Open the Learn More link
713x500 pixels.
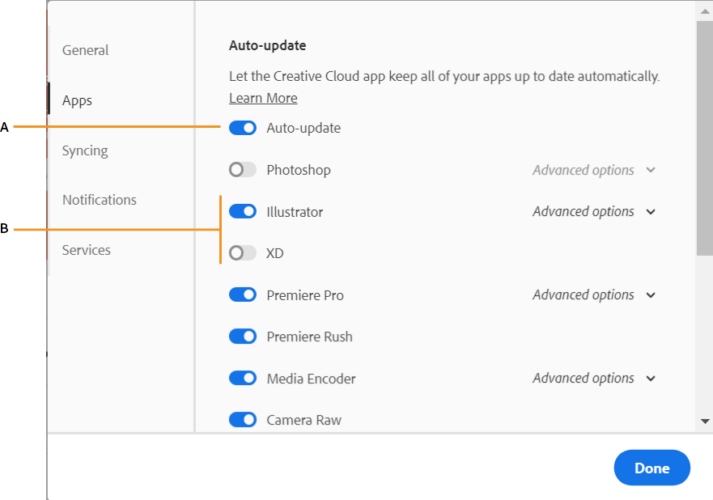263,98
